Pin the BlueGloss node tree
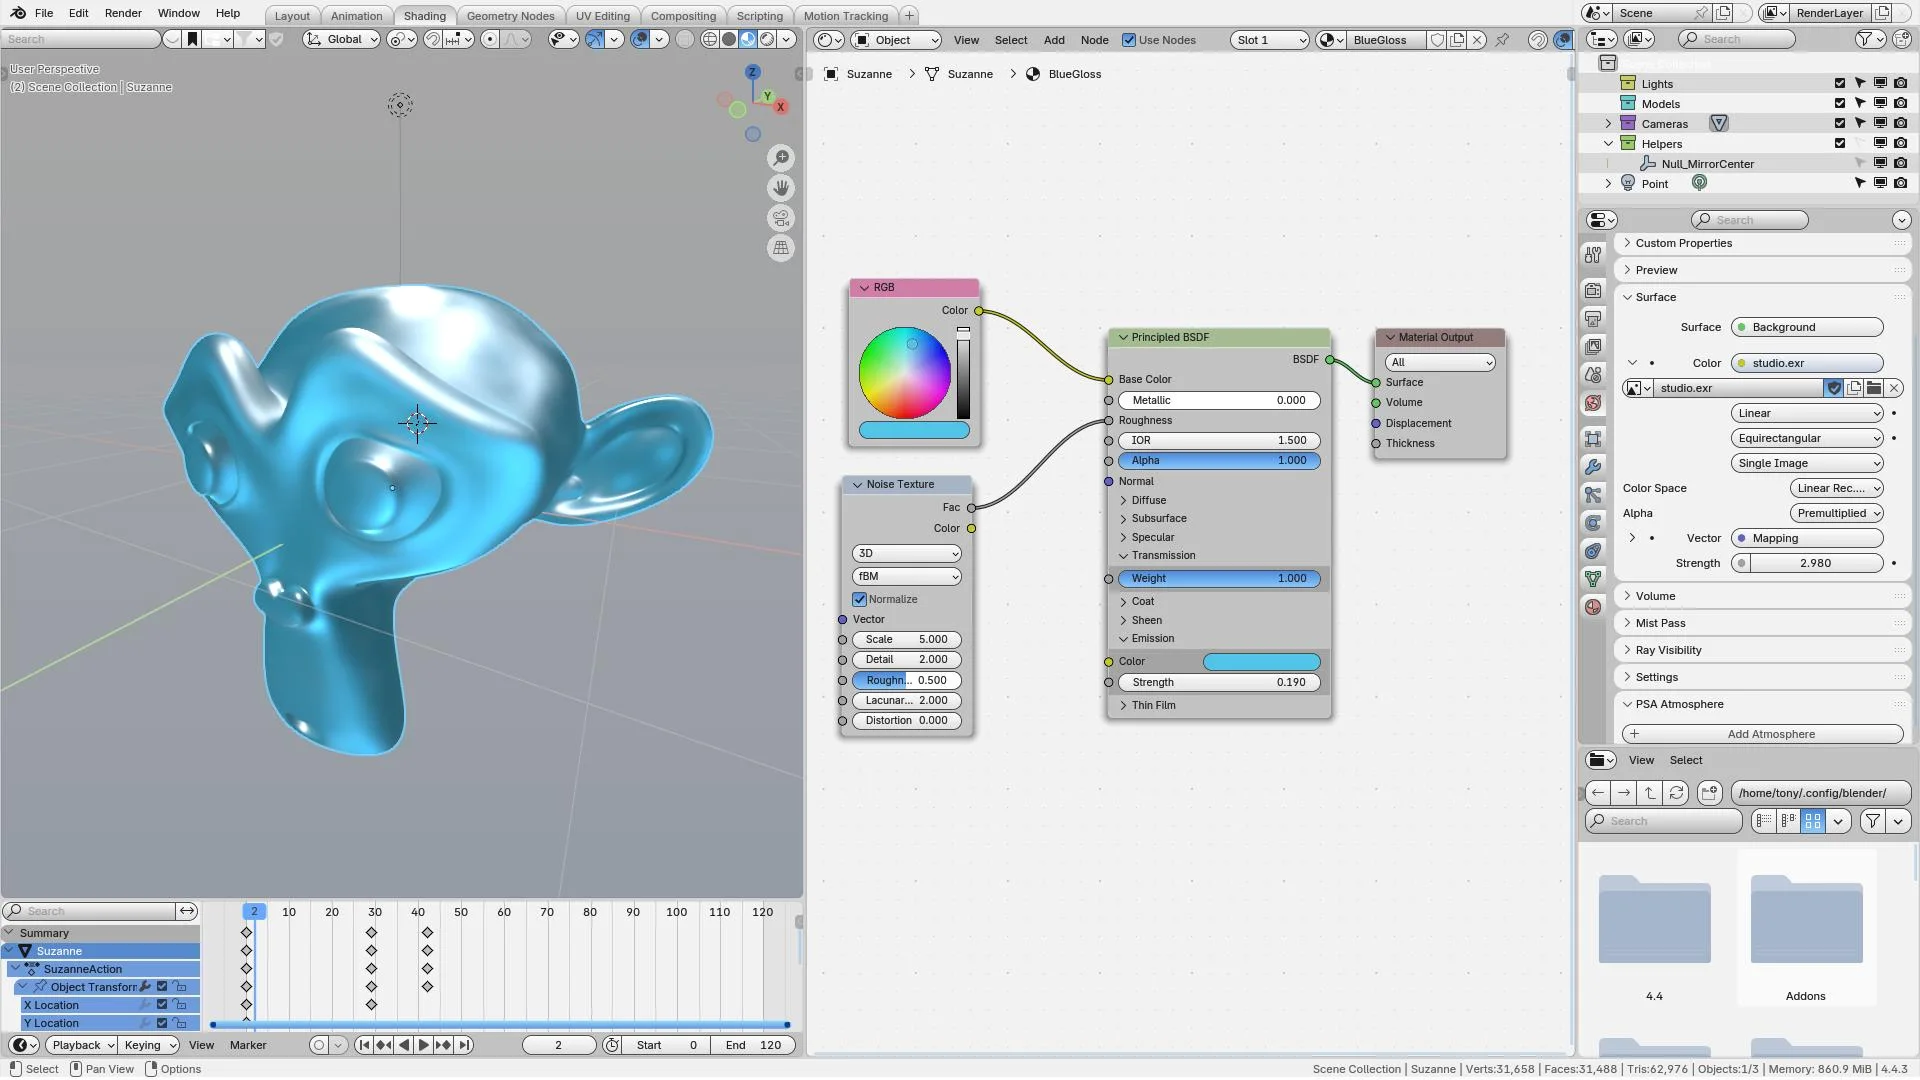This screenshot has width=1920, height=1080. [1502, 40]
